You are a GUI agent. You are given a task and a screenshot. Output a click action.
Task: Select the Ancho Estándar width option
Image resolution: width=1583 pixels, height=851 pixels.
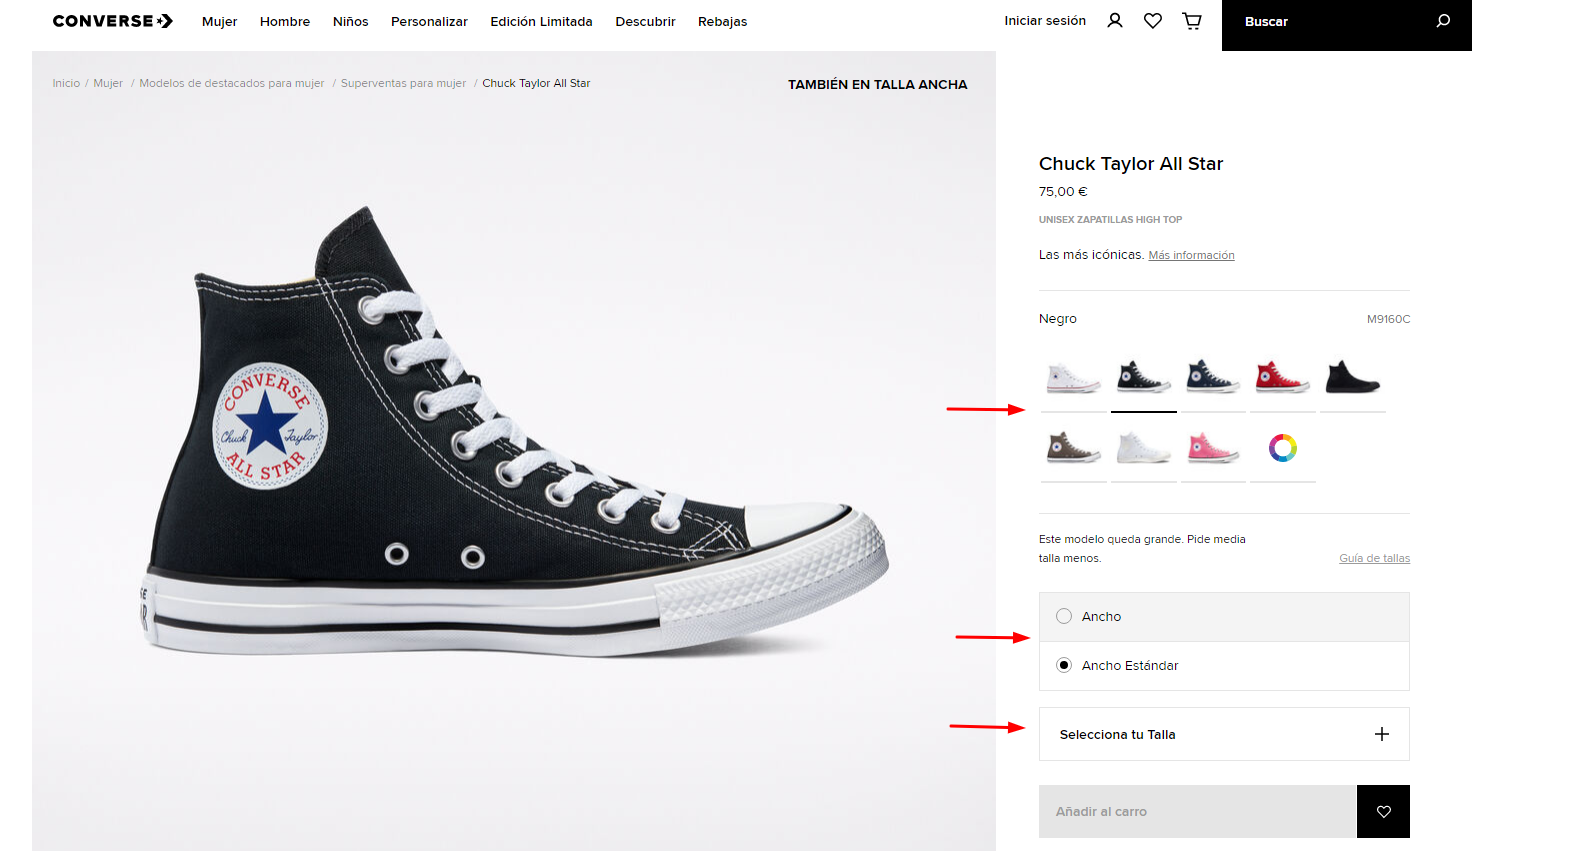[1224, 666]
